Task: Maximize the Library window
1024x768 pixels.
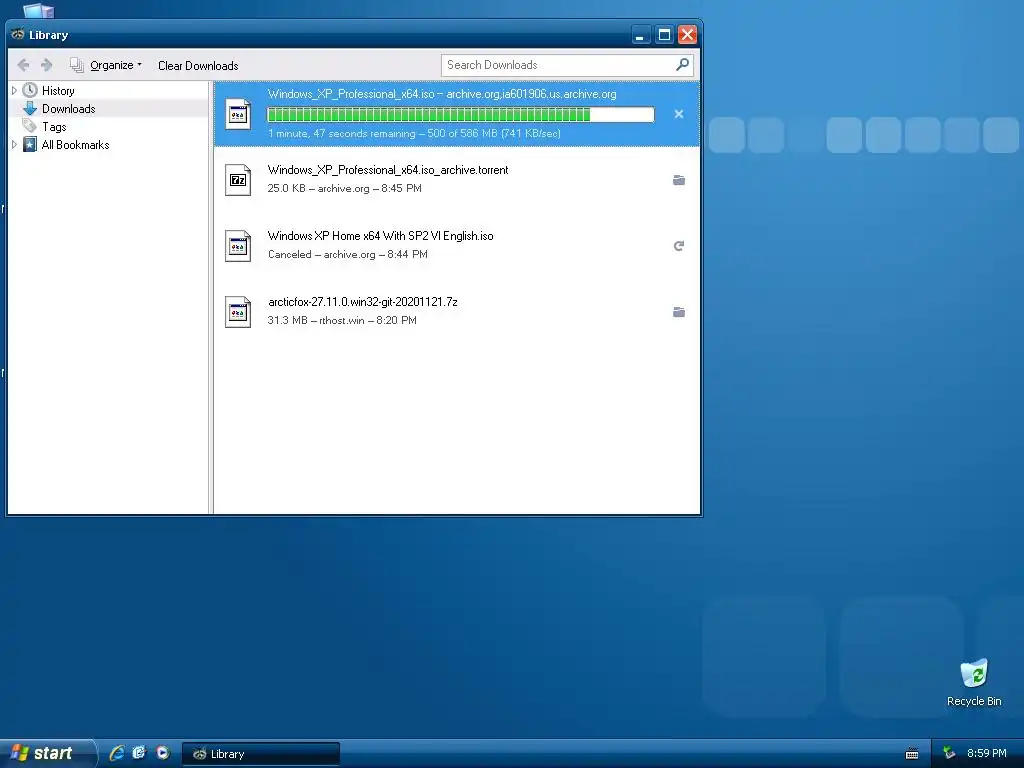Action: coord(664,35)
